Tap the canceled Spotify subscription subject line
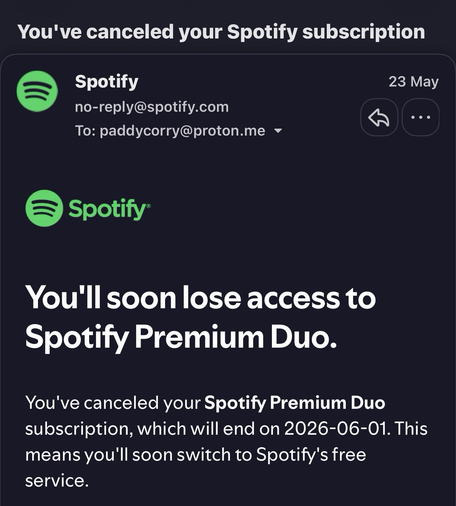Image resolution: width=456 pixels, height=506 pixels. point(221,32)
